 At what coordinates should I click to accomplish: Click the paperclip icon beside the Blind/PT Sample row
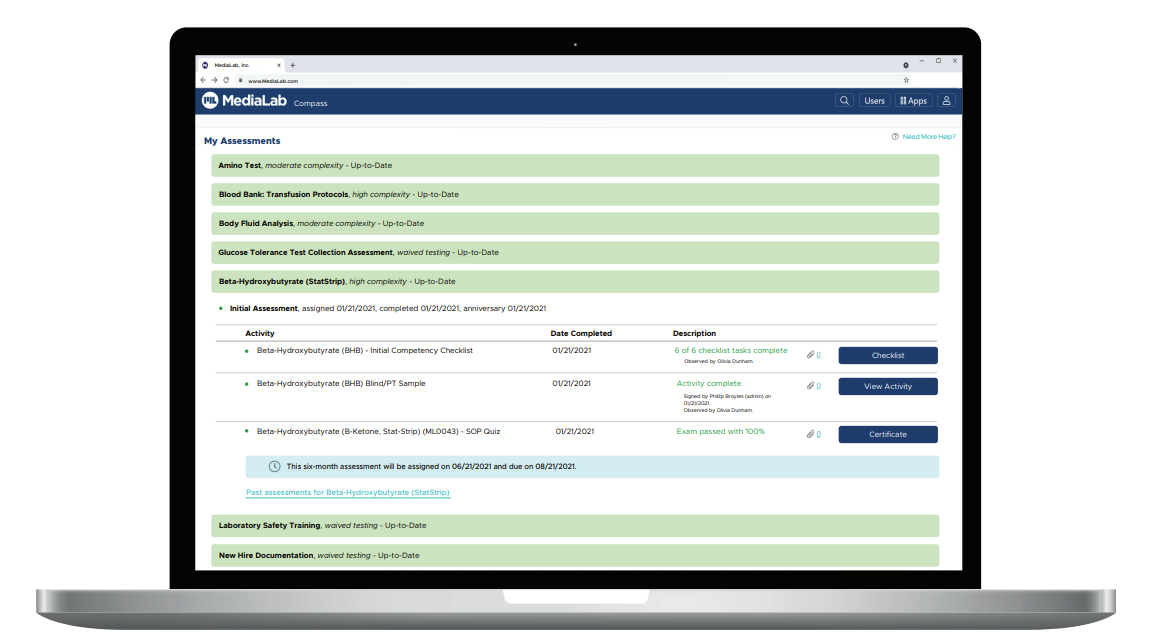tap(809, 384)
